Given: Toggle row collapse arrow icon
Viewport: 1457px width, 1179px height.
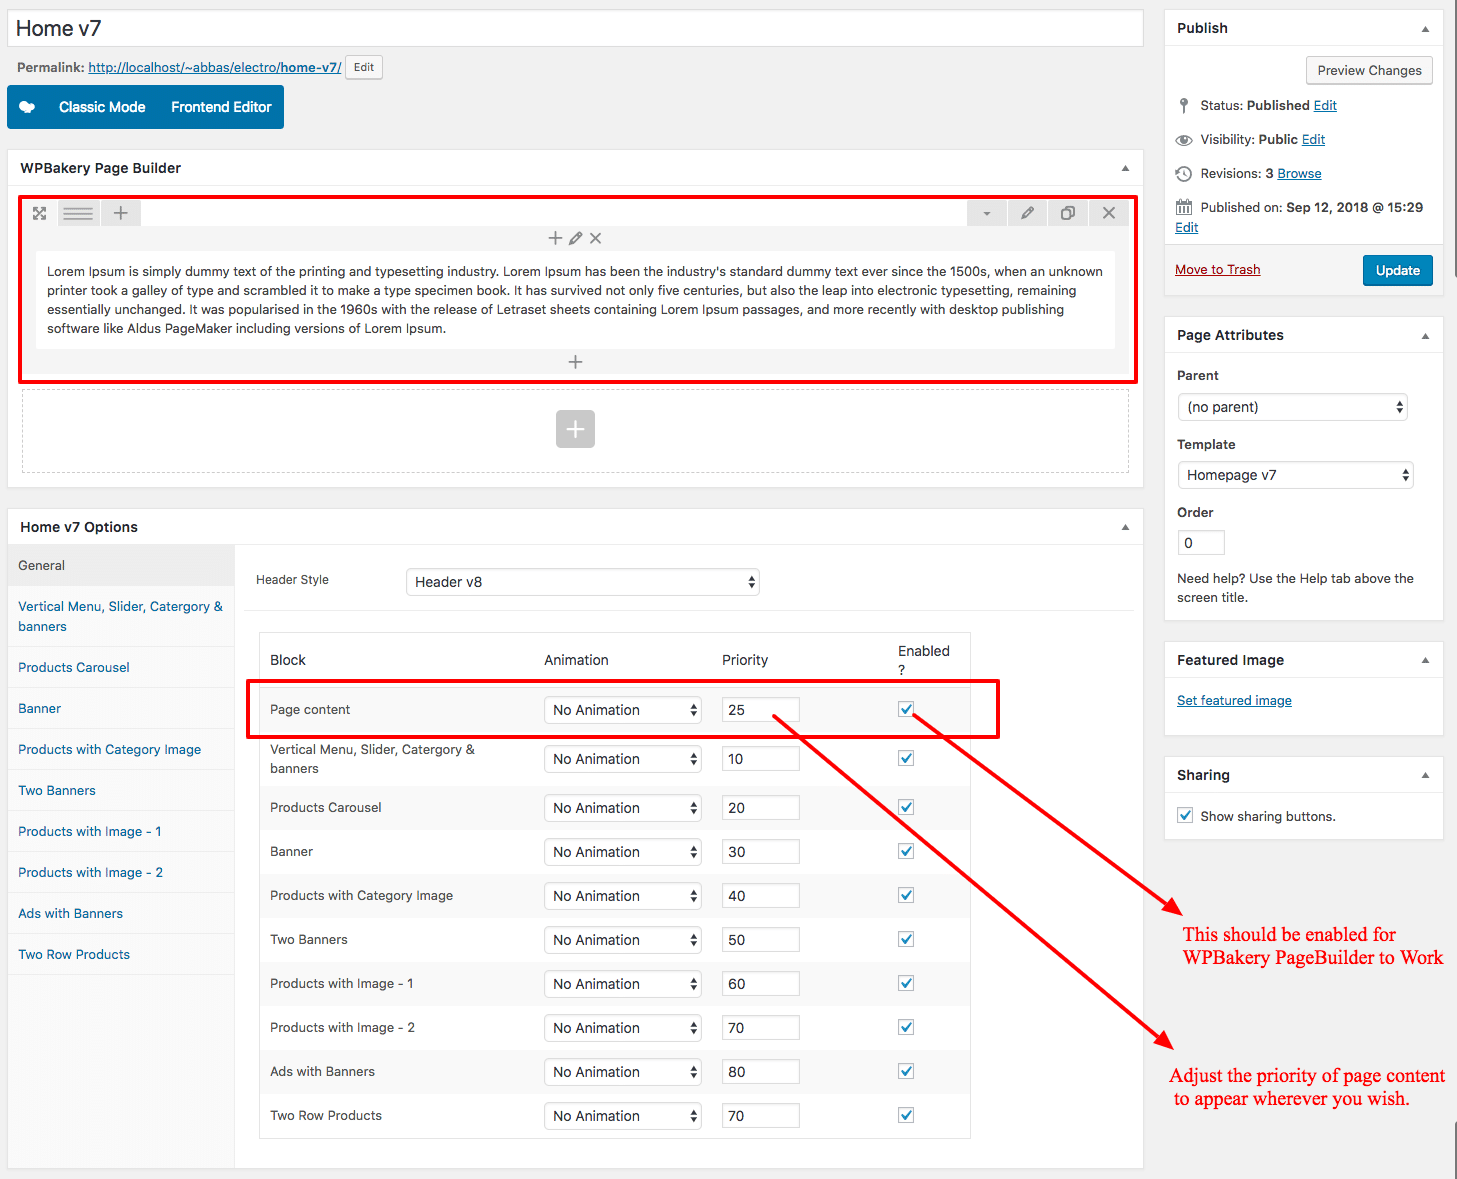Looking at the screenshot, I should click(986, 213).
